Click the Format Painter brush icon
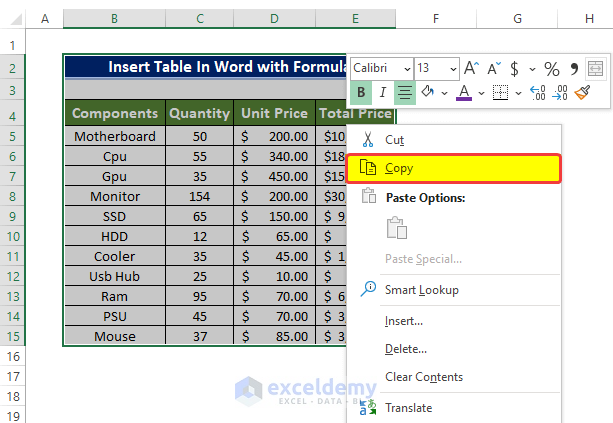Viewport: 613px width, 423px height. point(584,93)
